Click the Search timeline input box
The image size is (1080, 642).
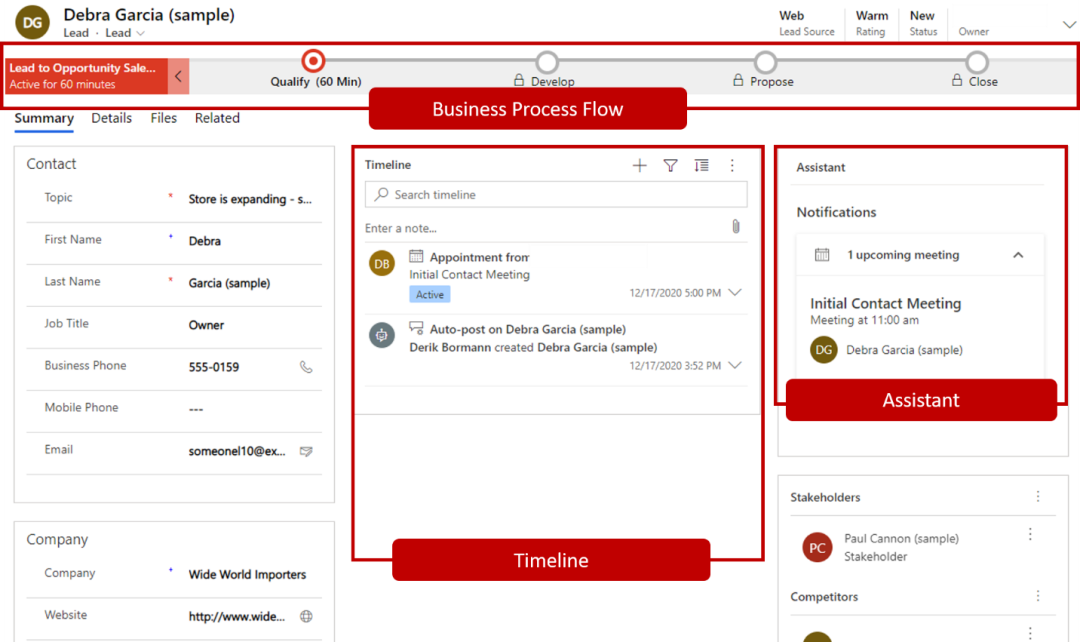point(556,195)
